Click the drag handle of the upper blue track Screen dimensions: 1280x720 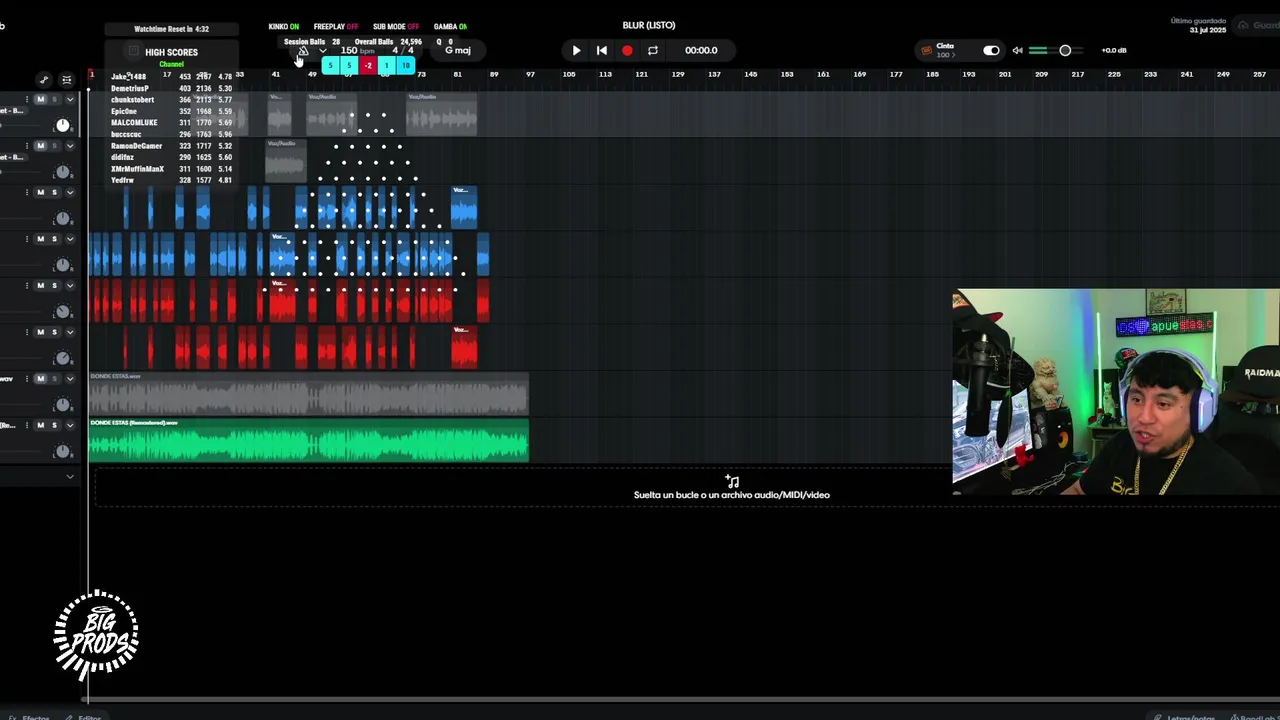[27, 192]
